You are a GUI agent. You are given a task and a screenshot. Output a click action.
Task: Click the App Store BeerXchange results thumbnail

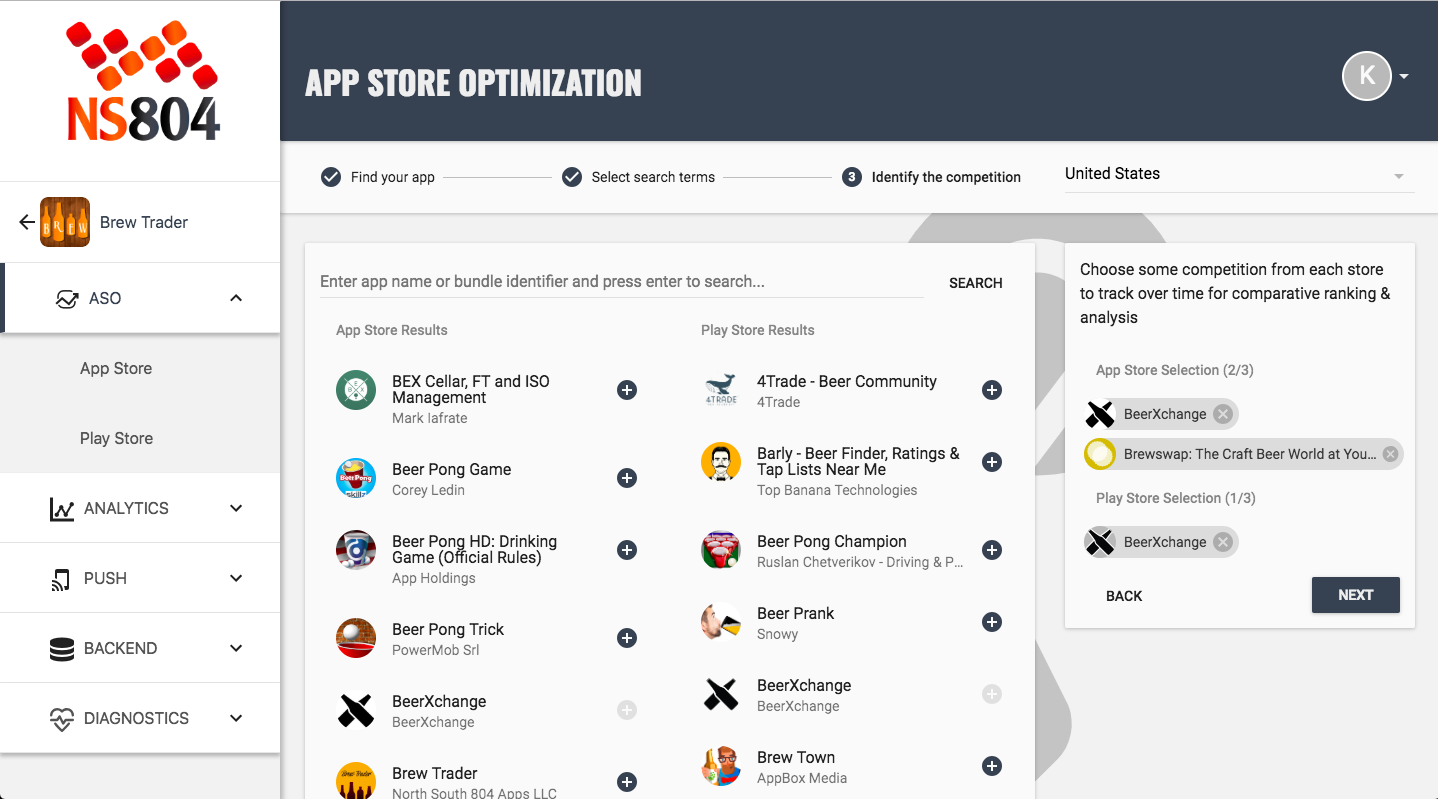click(356, 710)
